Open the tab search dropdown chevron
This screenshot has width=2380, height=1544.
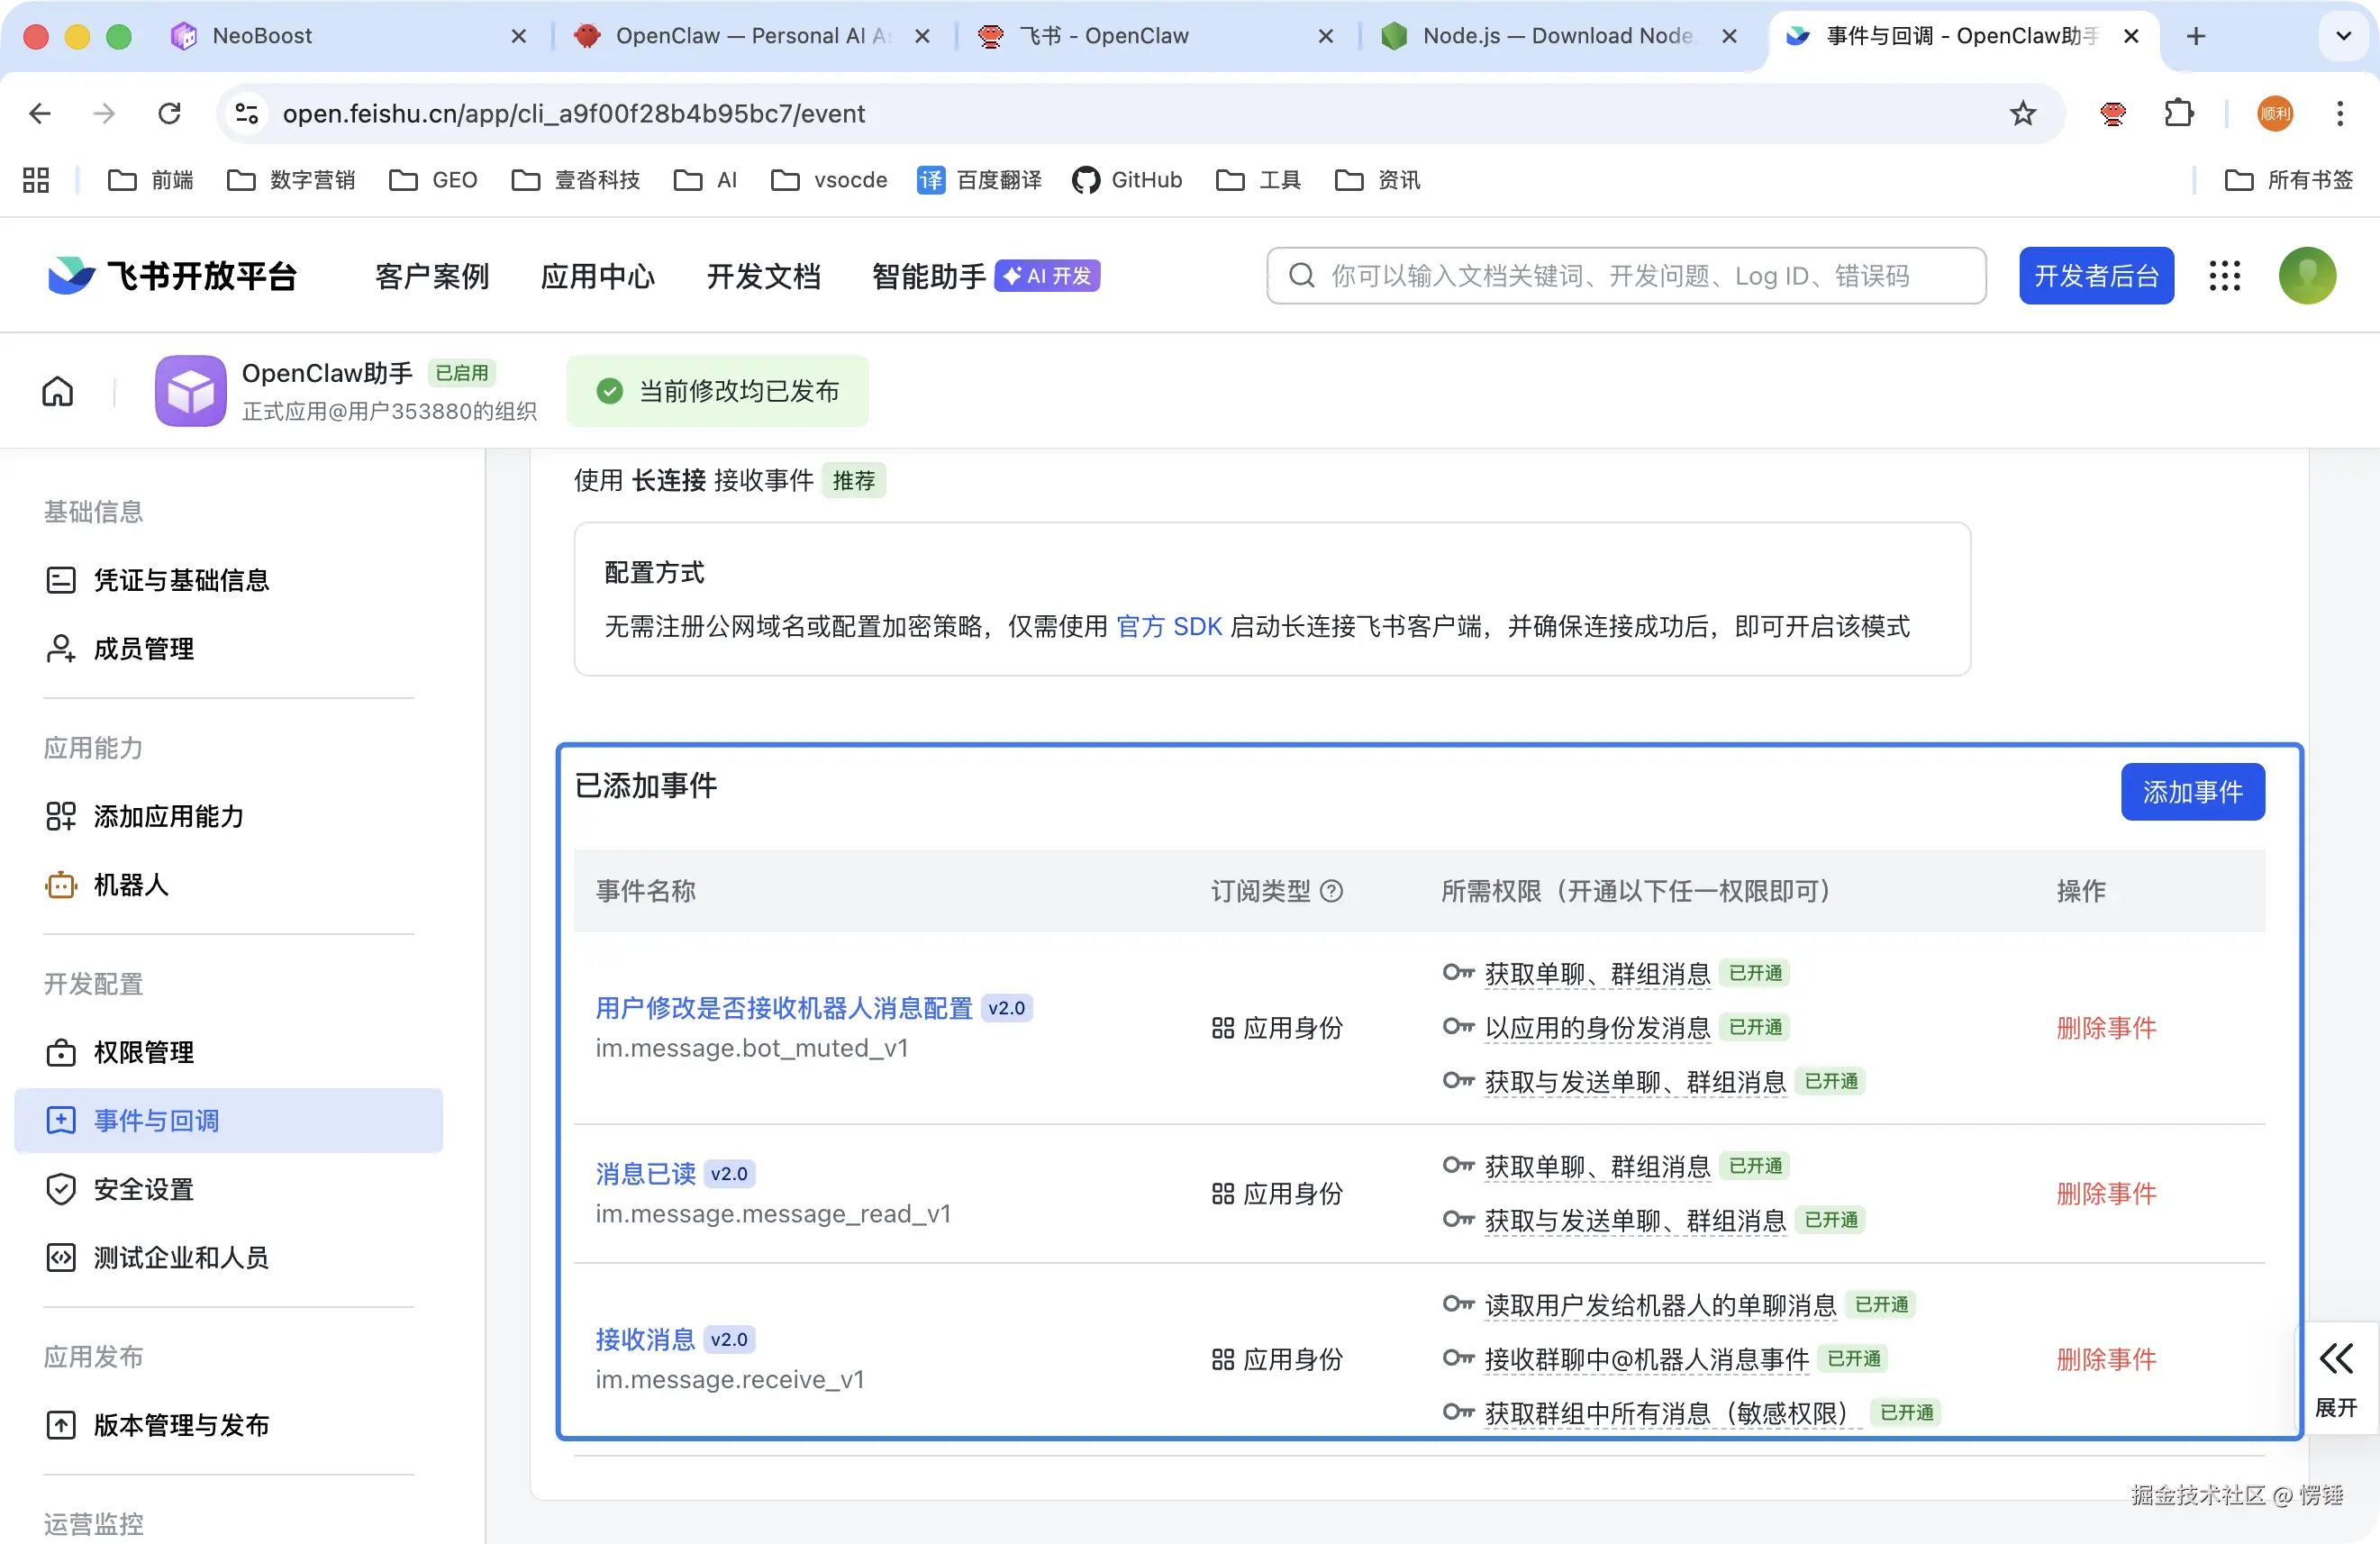click(x=2343, y=36)
